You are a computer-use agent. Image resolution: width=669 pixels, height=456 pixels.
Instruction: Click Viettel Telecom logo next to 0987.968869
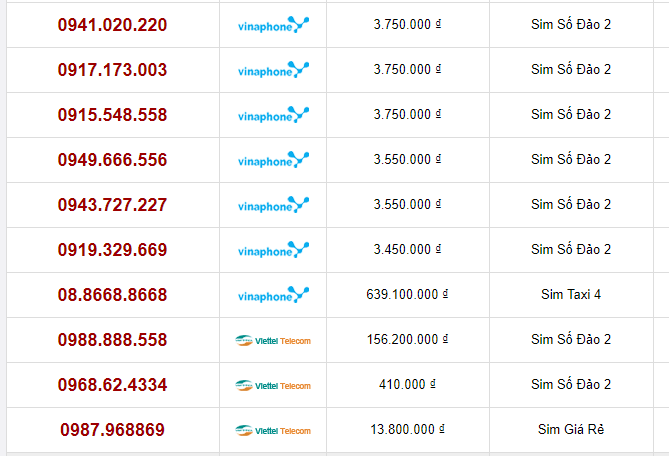pos(273,430)
